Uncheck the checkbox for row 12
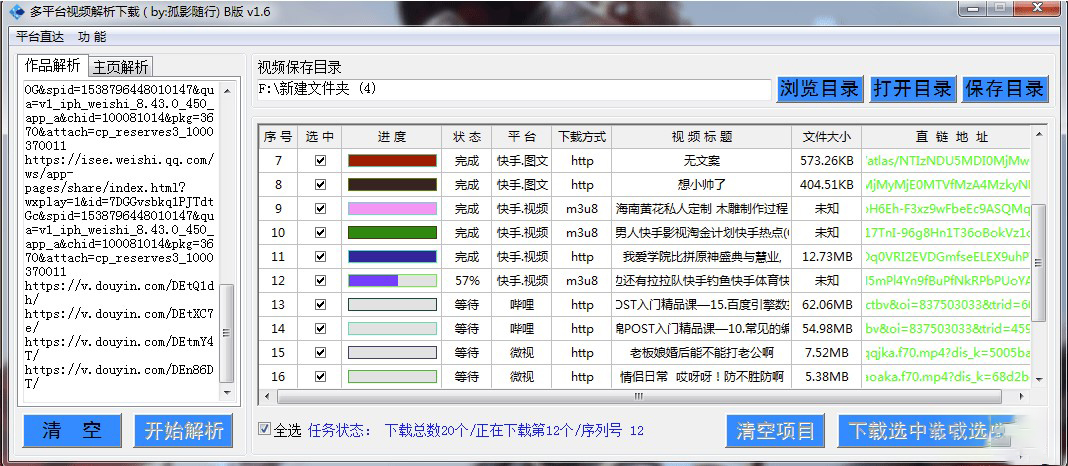The image size is (1068, 466). pyautogui.click(x=320, y=280)
